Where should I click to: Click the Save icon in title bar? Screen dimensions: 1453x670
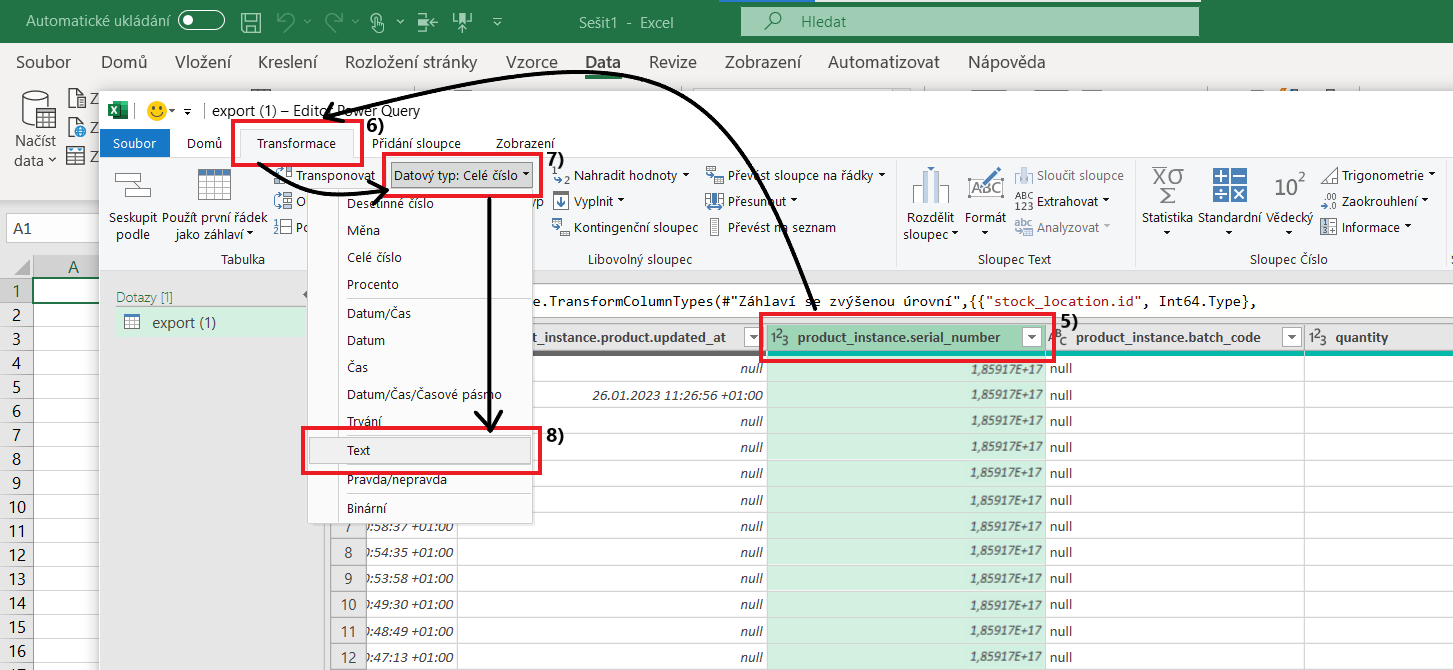click(252, 21)
